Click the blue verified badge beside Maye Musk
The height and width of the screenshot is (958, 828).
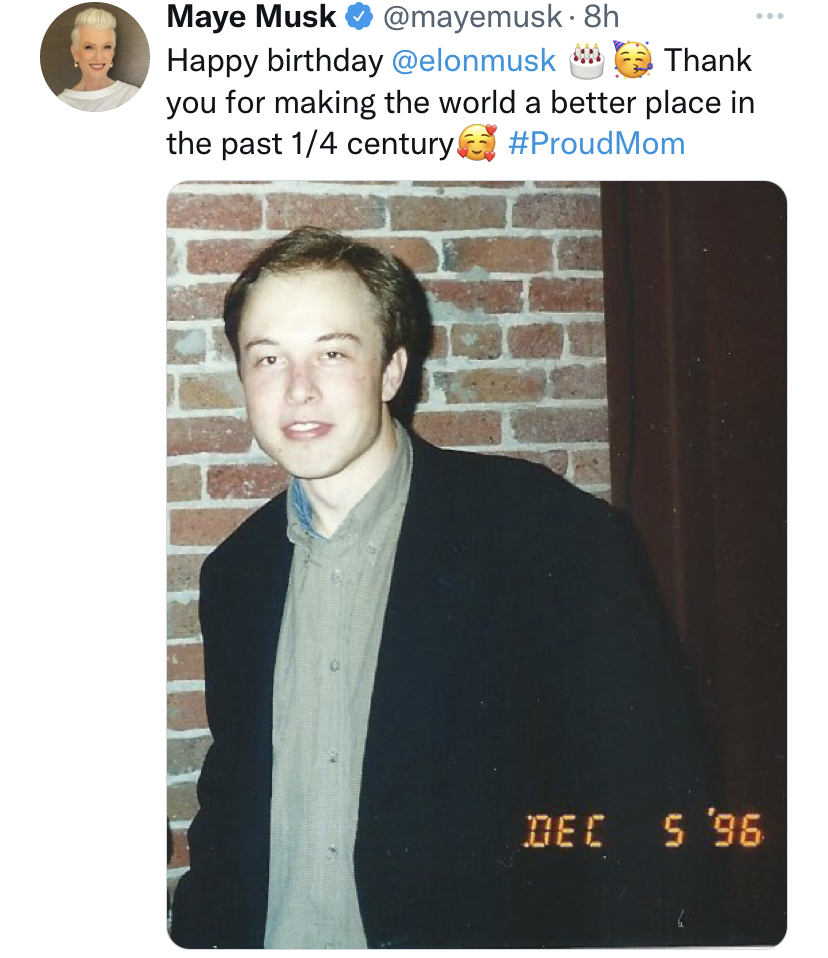[x=359, y=16]
